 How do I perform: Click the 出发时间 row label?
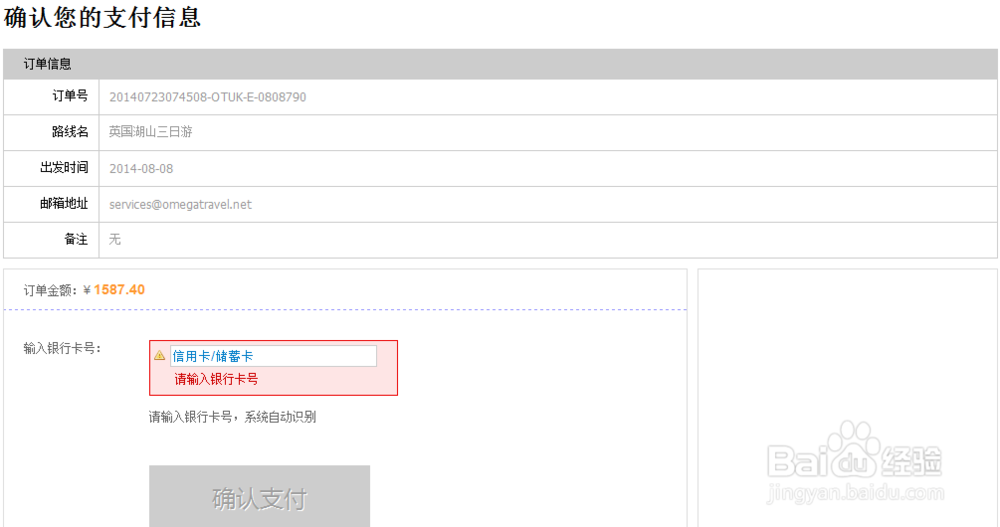[64, 168]
